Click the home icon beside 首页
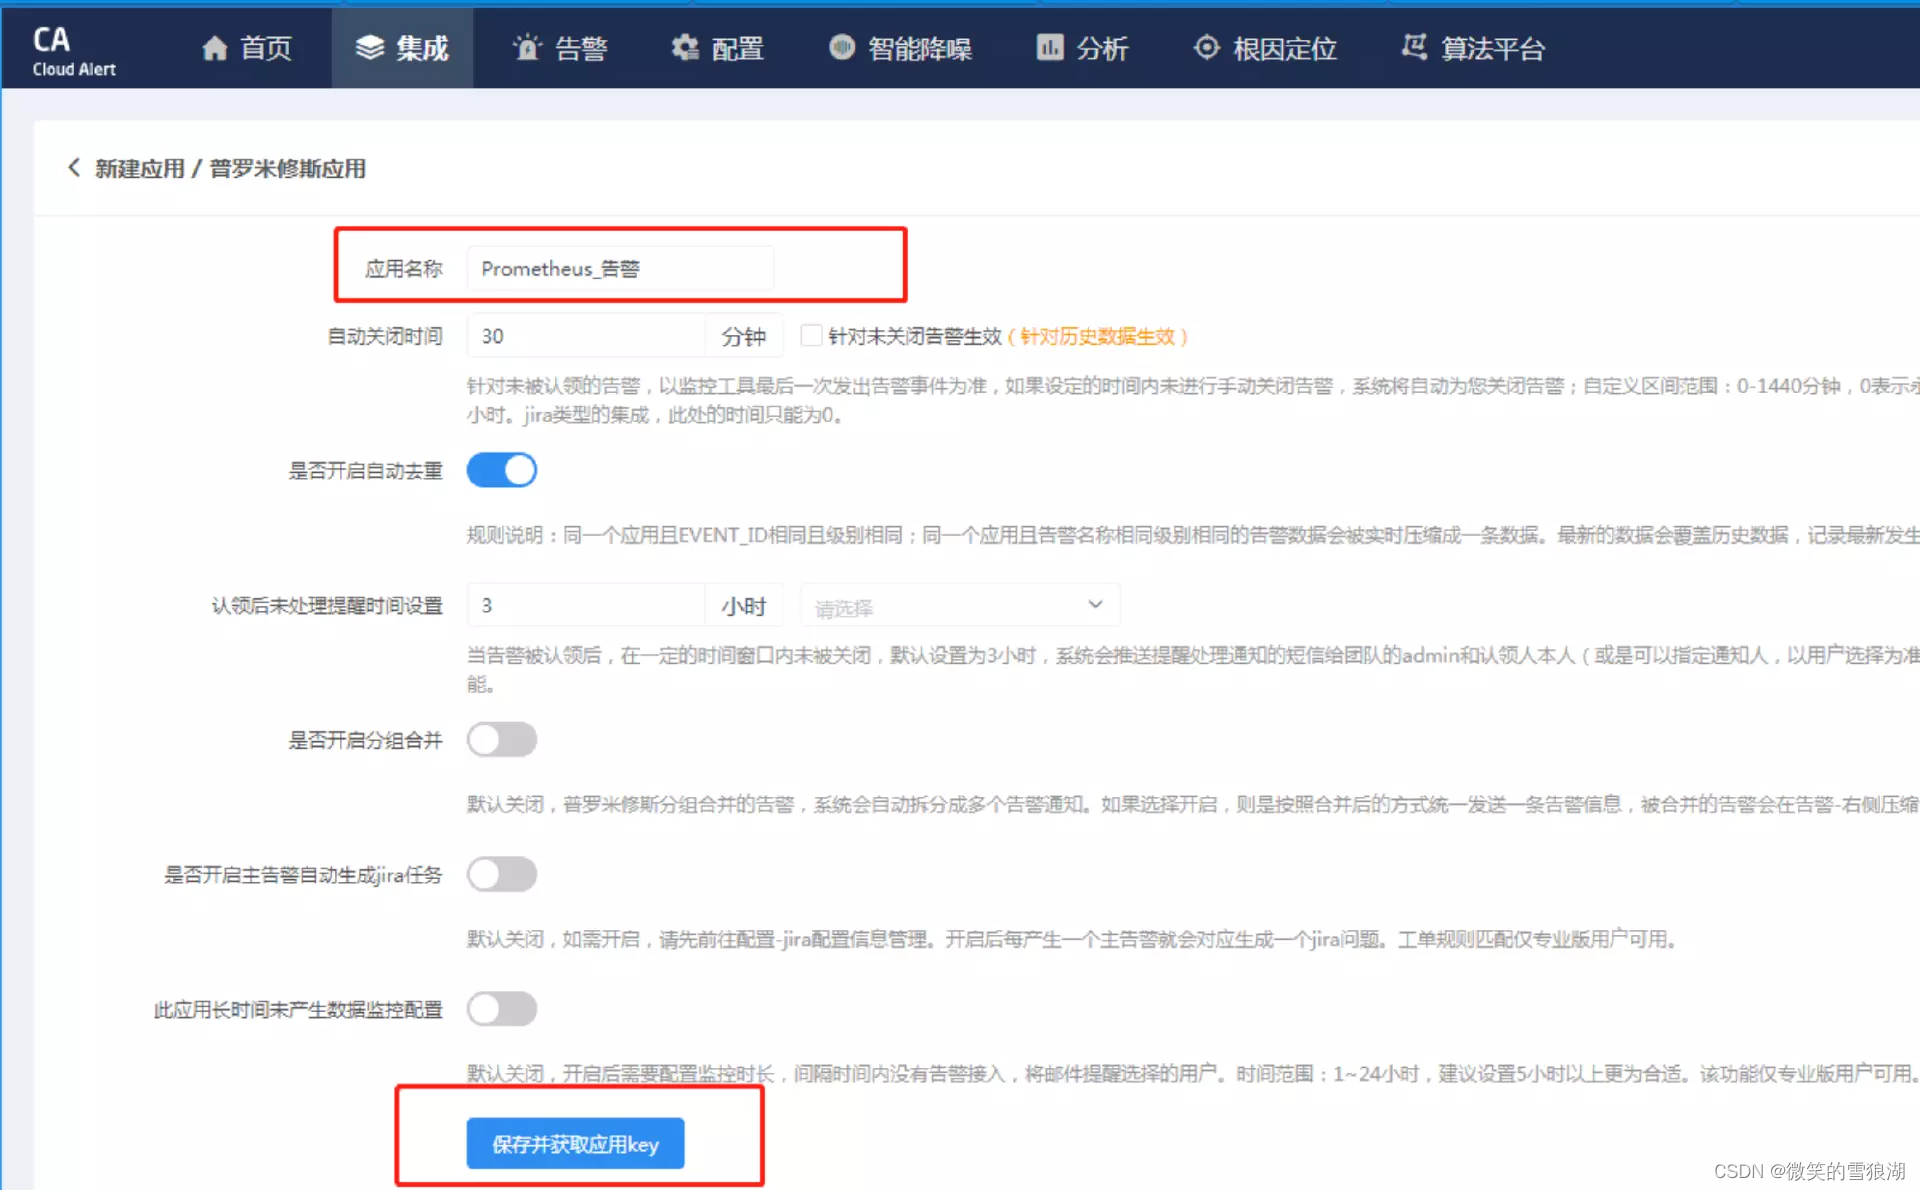The image size is (1920, 1190). coord(214,48)
